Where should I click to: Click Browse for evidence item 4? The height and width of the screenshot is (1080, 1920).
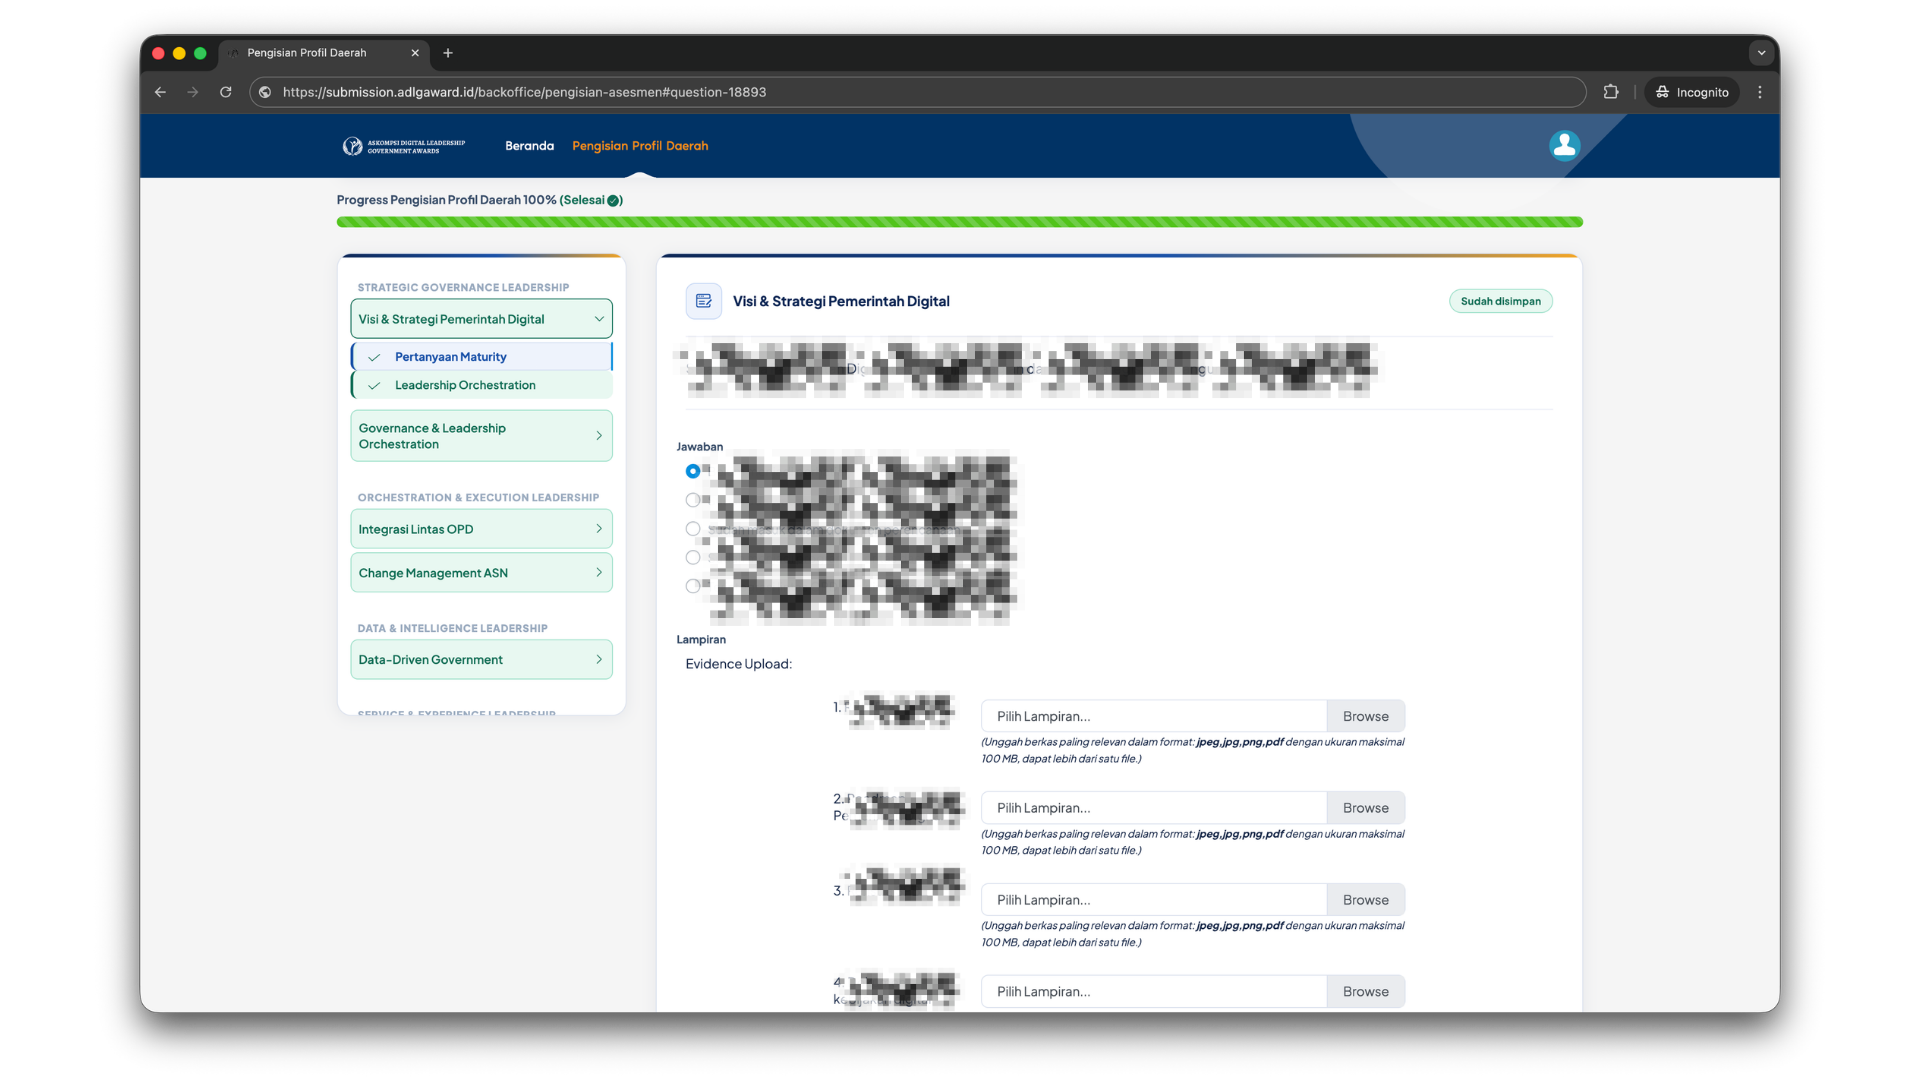point(1365,992)
